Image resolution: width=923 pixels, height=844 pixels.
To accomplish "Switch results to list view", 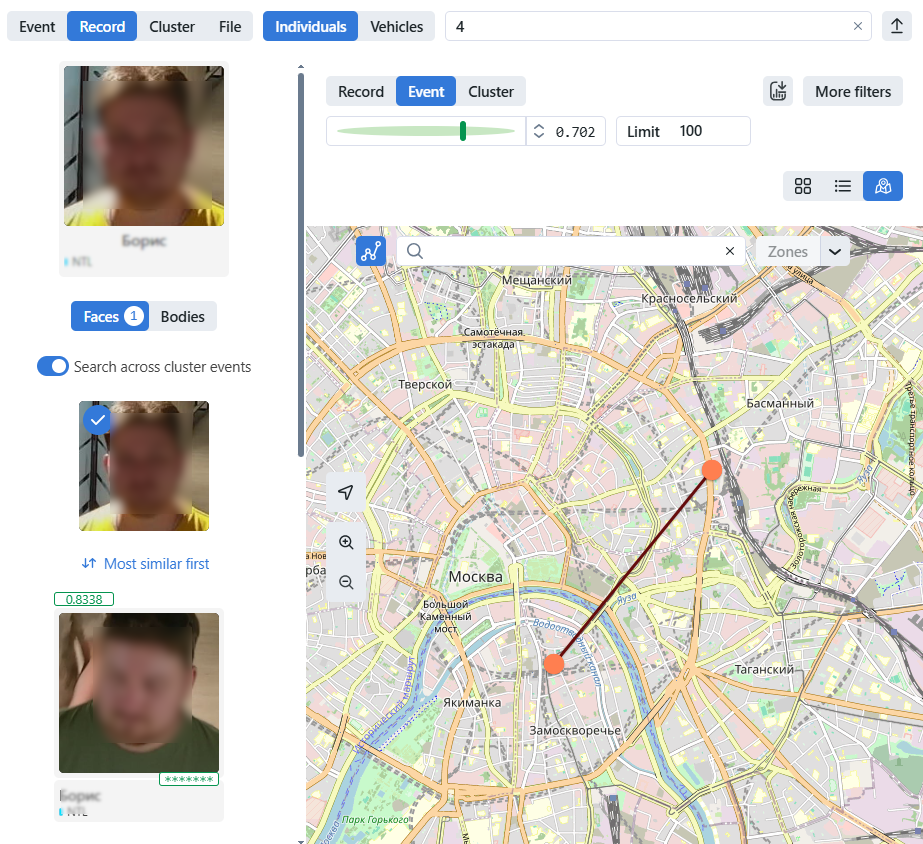I will 843,186.
